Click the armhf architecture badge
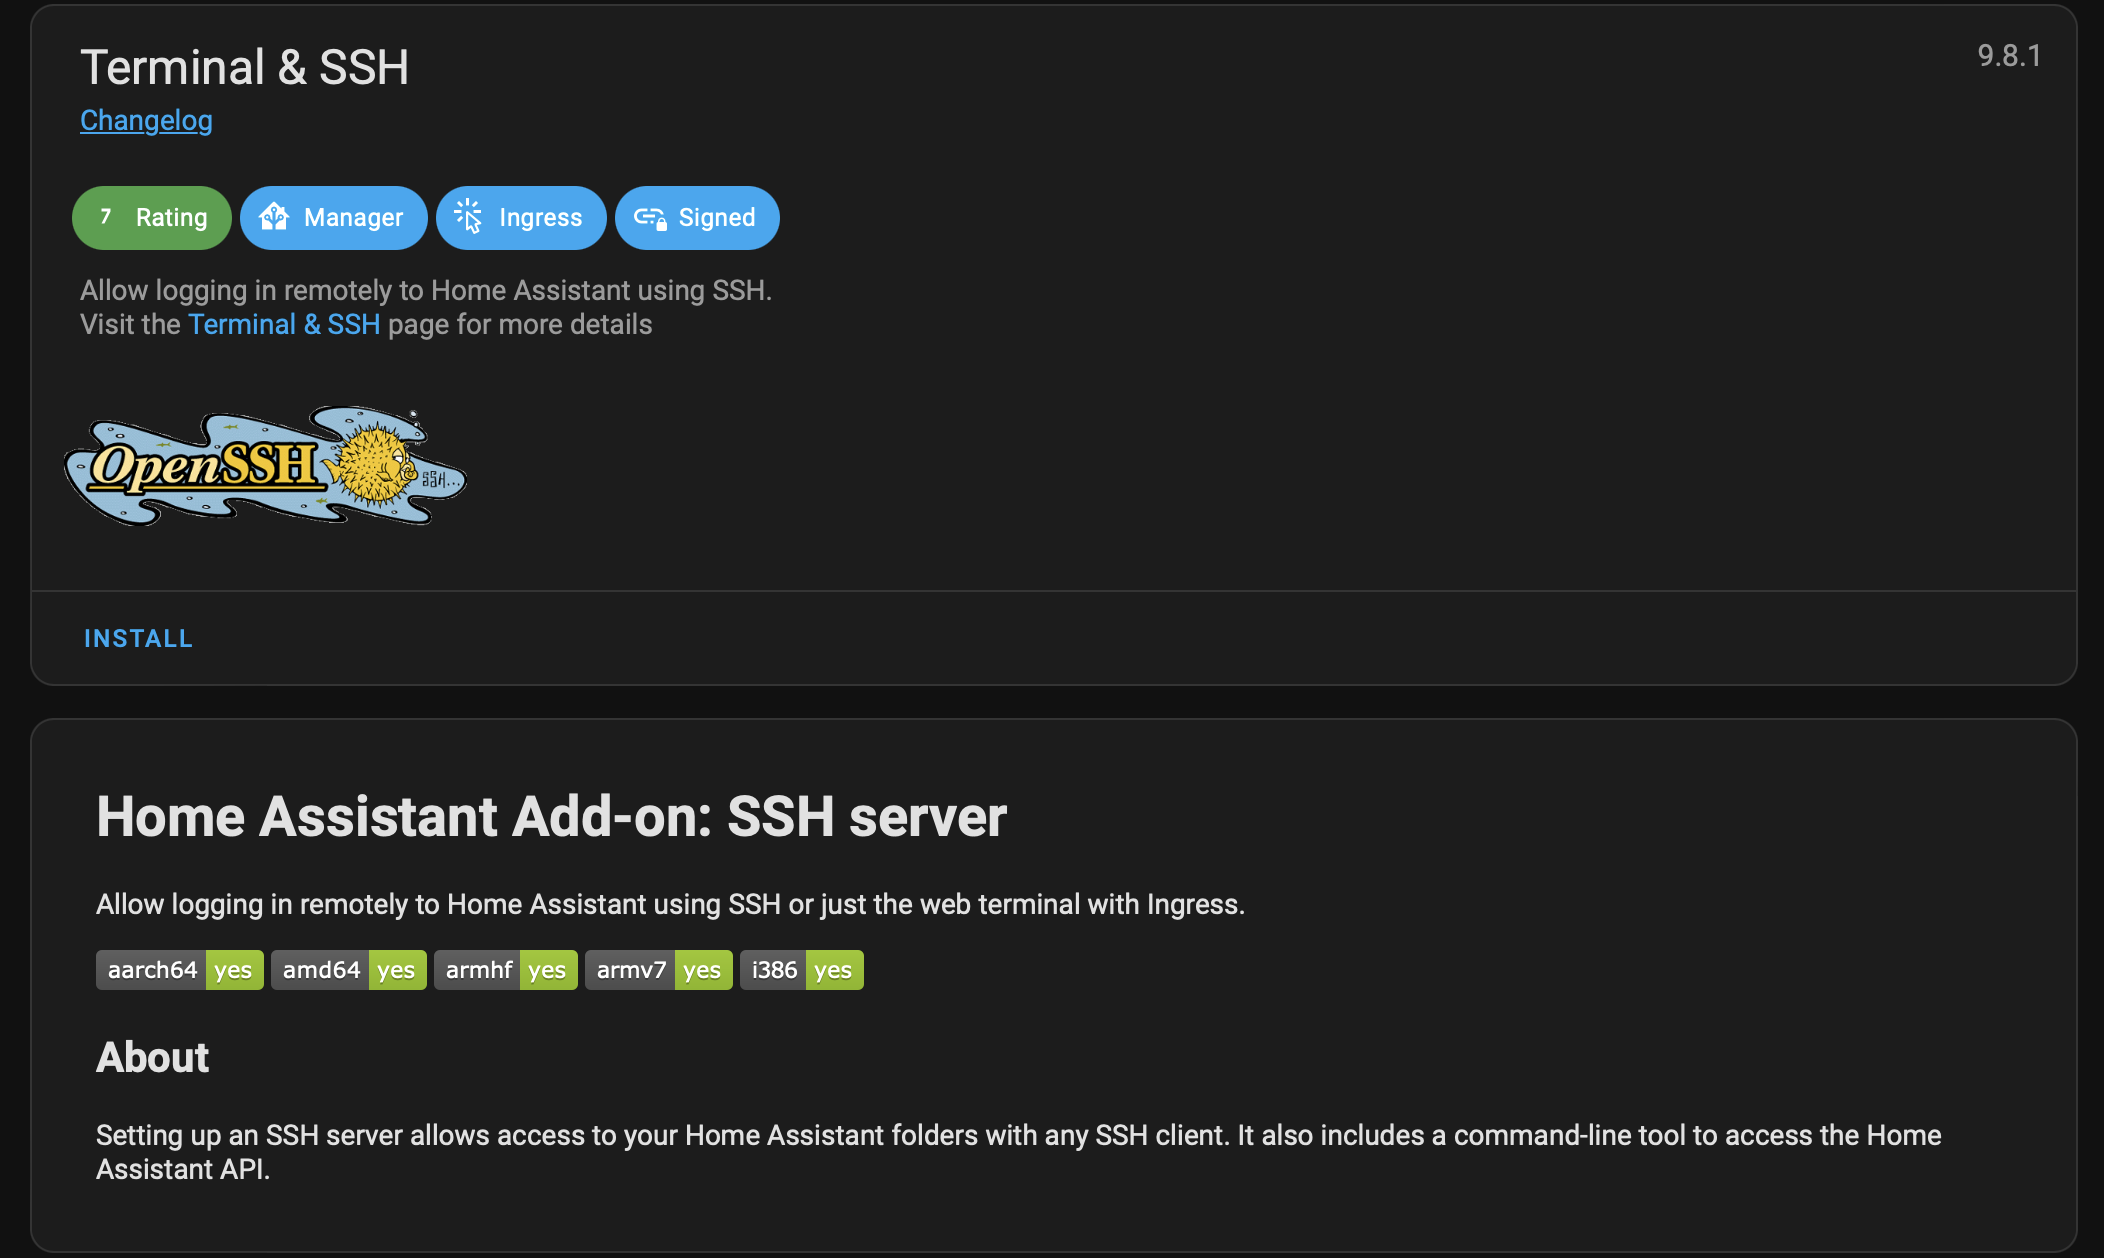The image size is (2104, 1258). pyautogui.click(x=505, y=970)
